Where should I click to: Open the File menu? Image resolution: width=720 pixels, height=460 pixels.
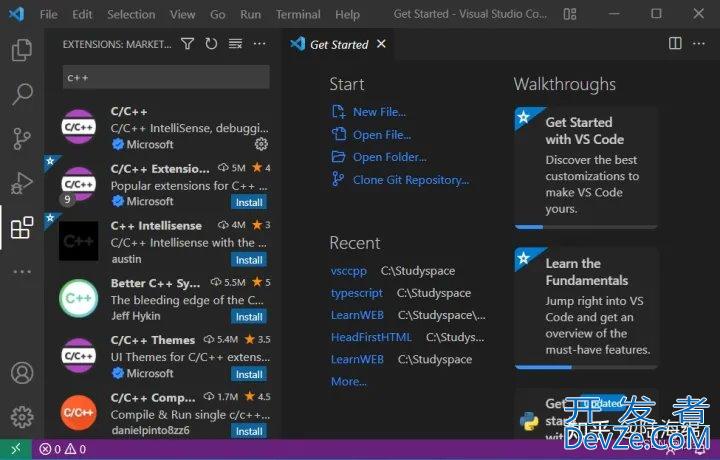coord(49,15)
